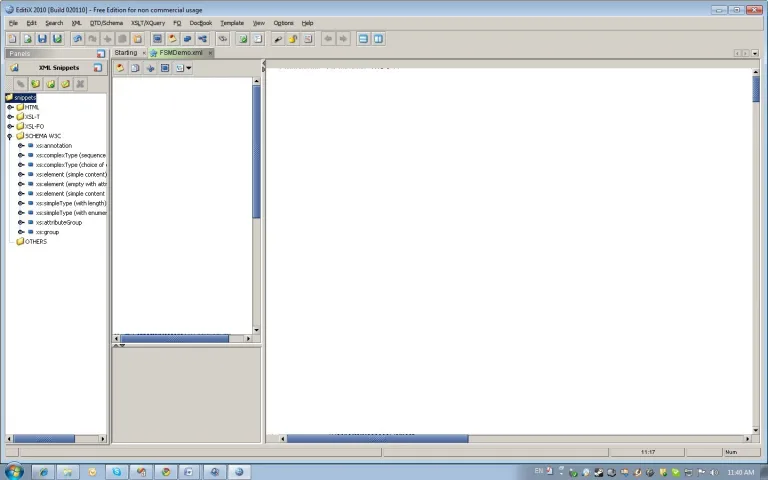This screenshot has width=768, height=480.
Task: Click the editor horizontal scrollbar thumb
Action: click(377, 439)
